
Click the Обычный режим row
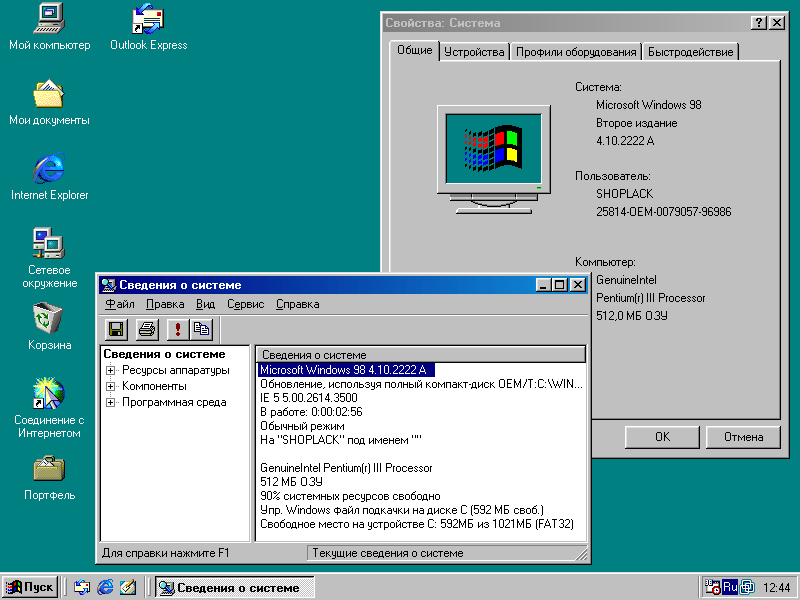(x=302, y=426)
